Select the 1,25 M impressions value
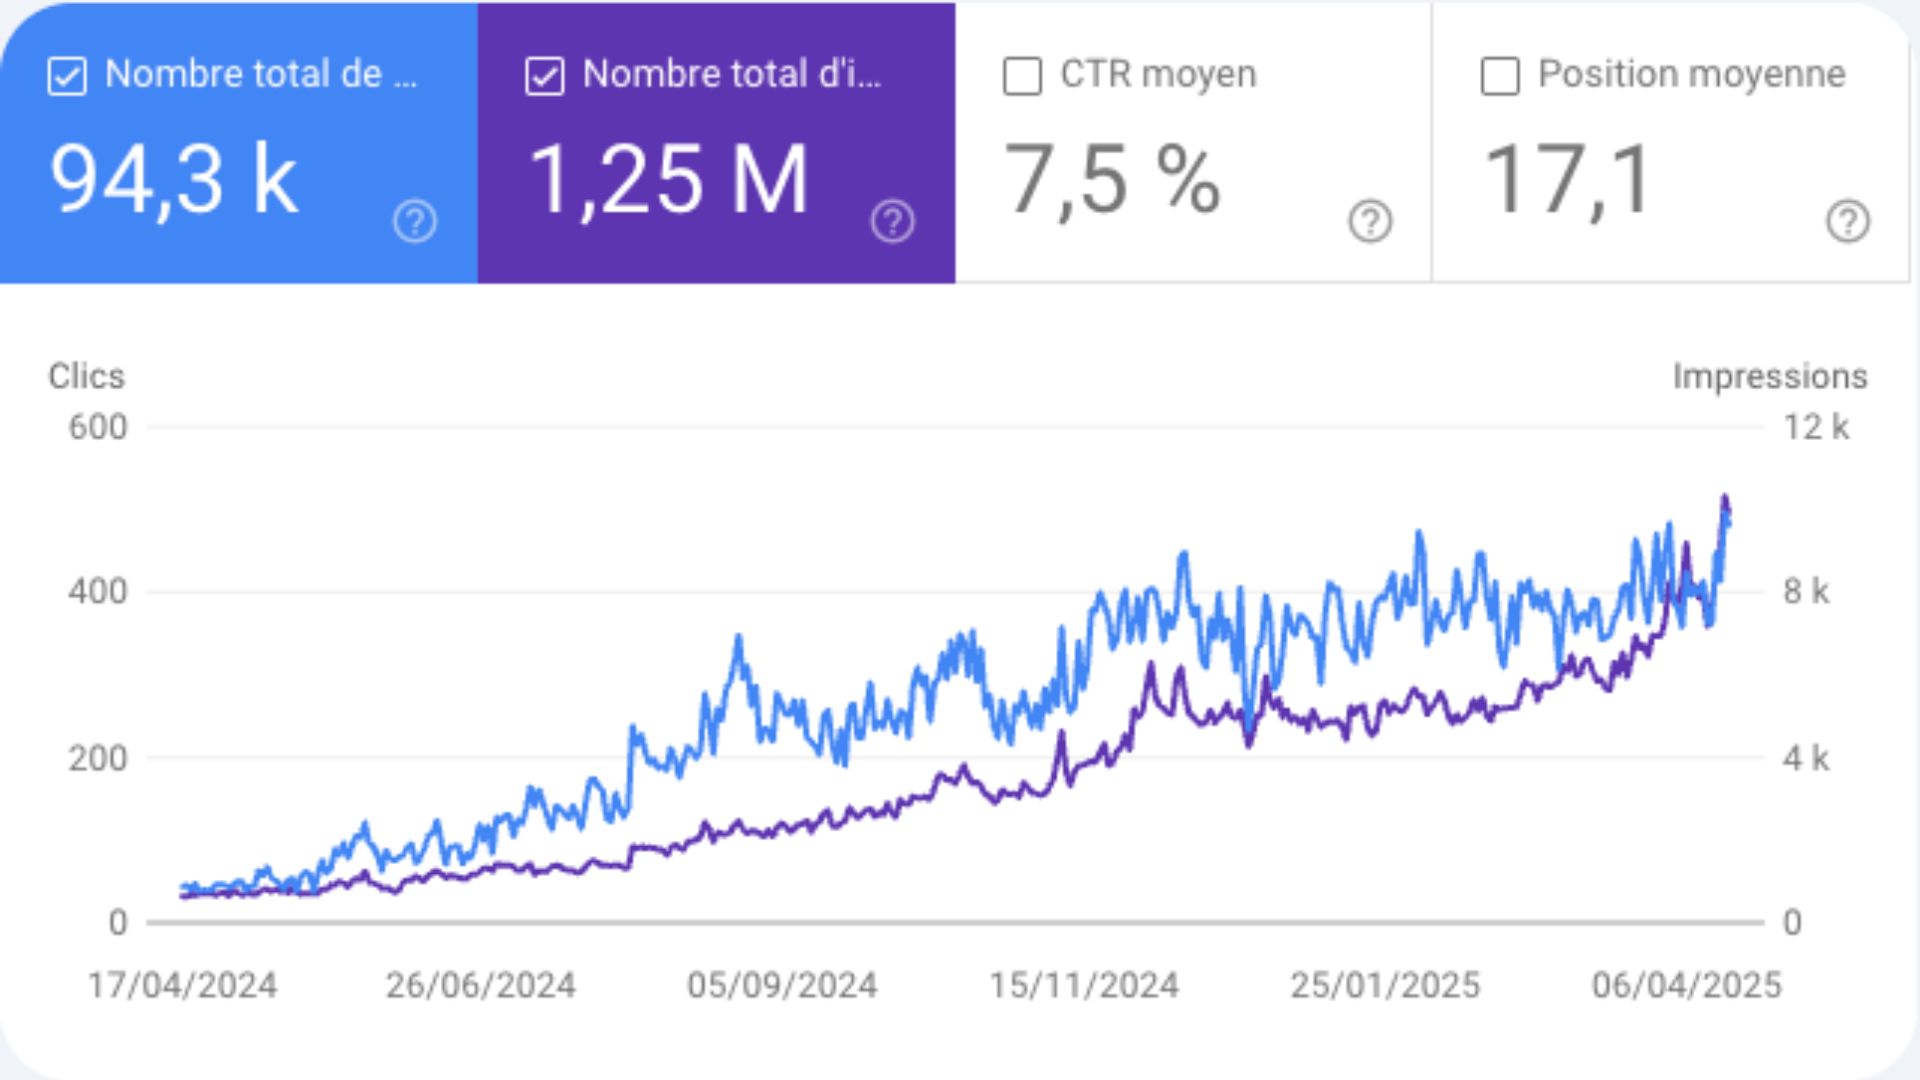 [668, 180]
